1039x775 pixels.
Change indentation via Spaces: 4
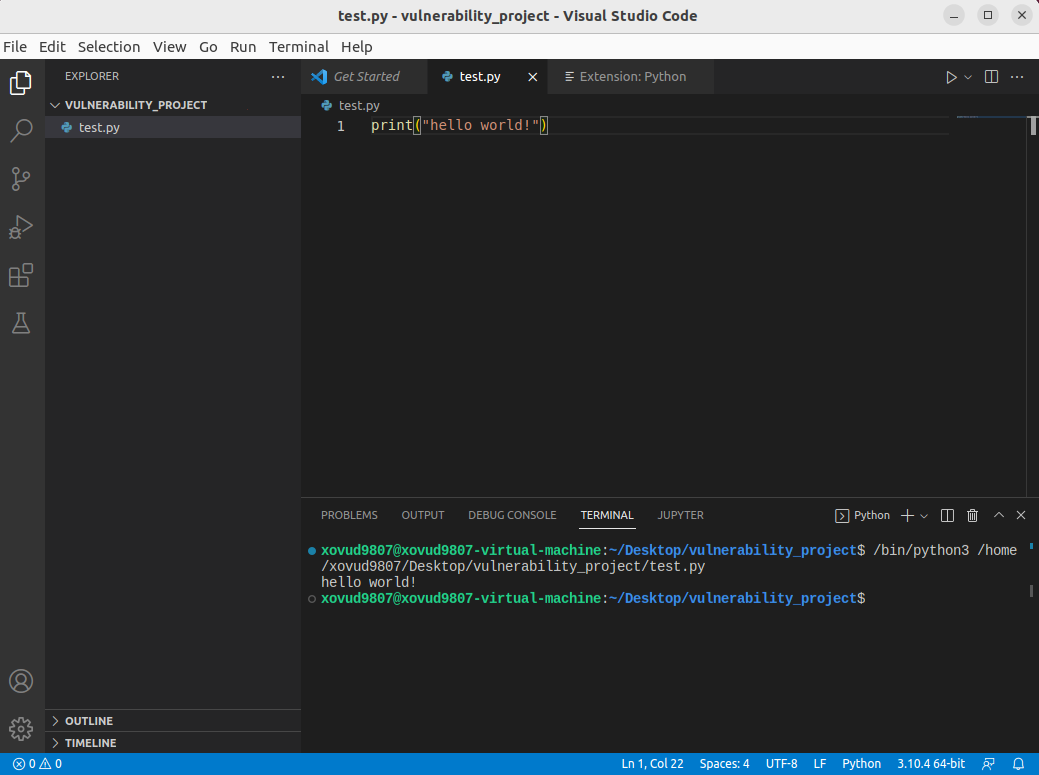click(724, 764)
